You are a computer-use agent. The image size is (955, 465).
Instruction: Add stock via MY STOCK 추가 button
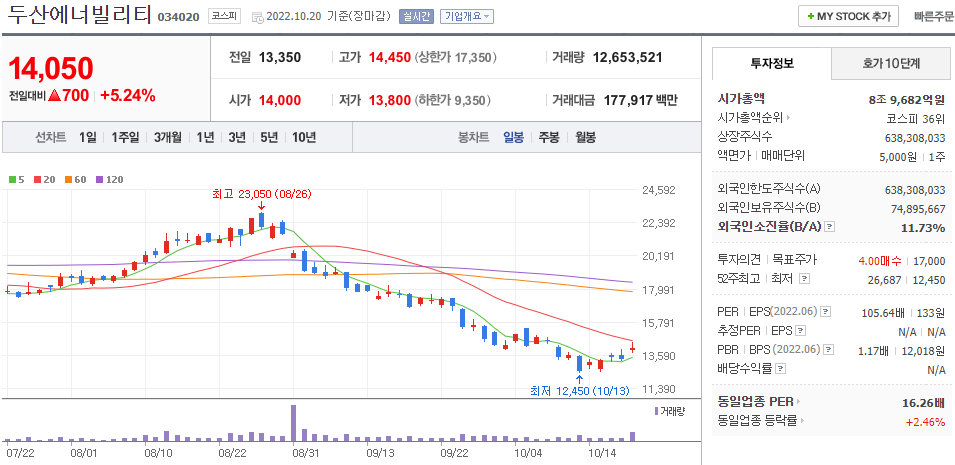pos(848,16)
